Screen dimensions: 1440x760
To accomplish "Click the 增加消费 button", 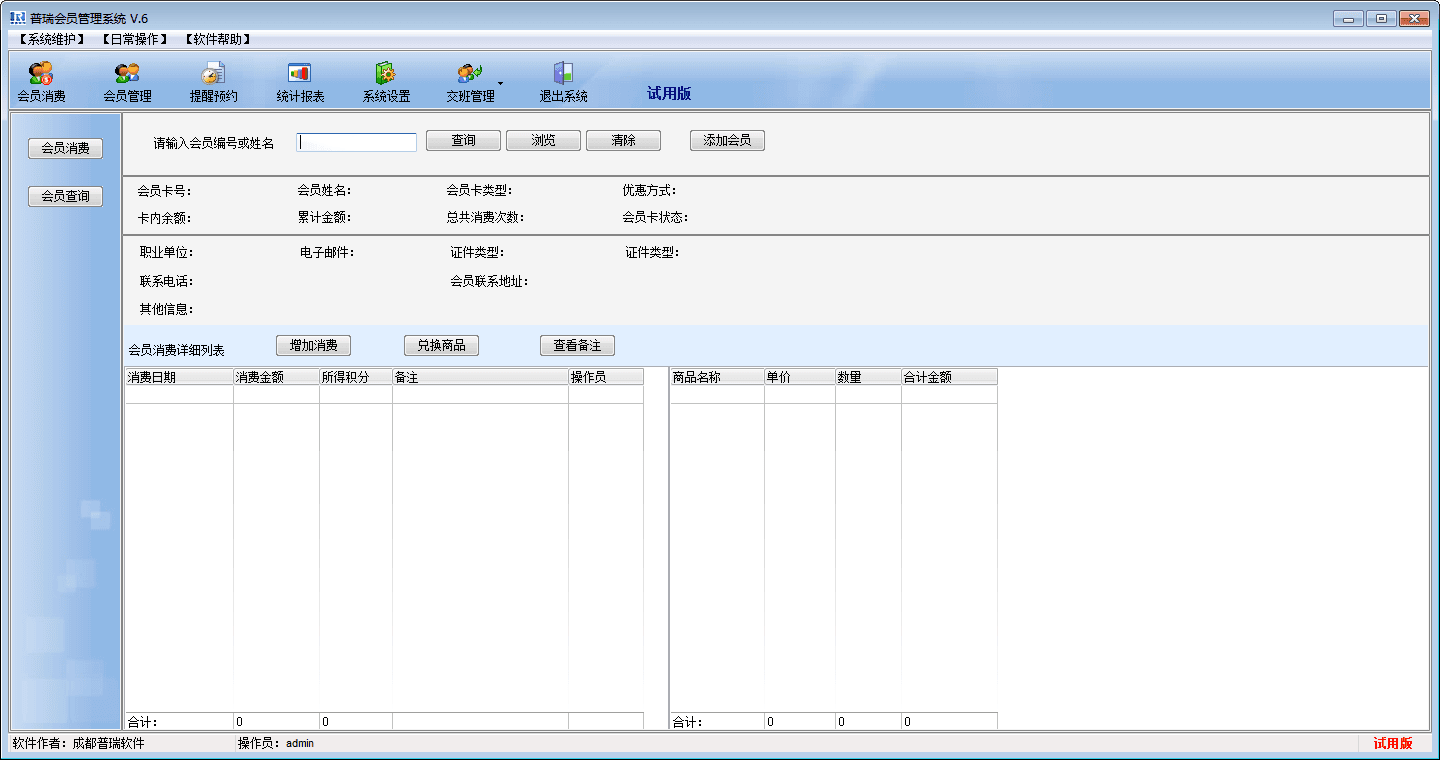I will [313, 346].
